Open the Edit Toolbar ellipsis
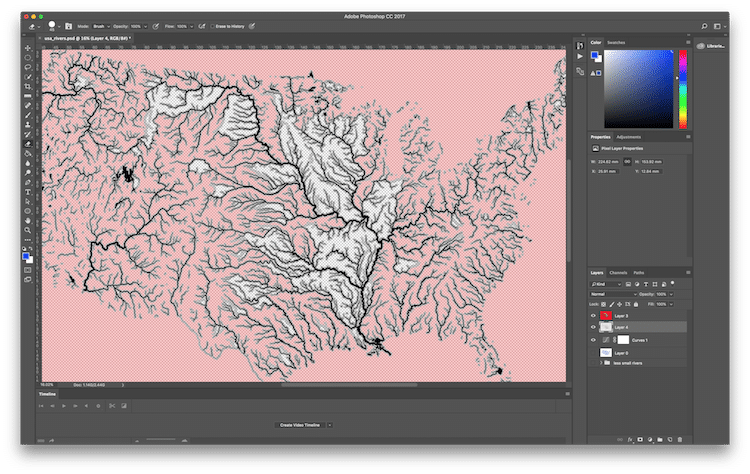Image resolution: width=750 pixels, height=474 pixels. click(x=28, y=240)
